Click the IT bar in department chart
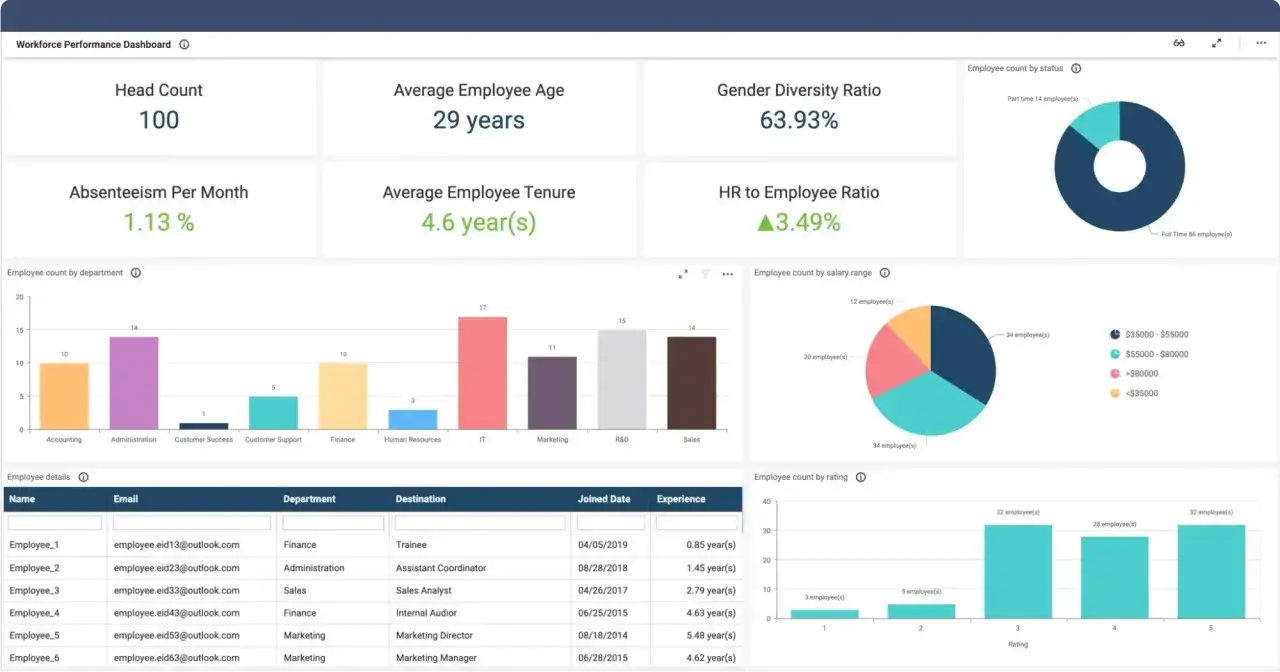Screen dimensions: 1280x672 pyautogui.click(x=483, y=373)
